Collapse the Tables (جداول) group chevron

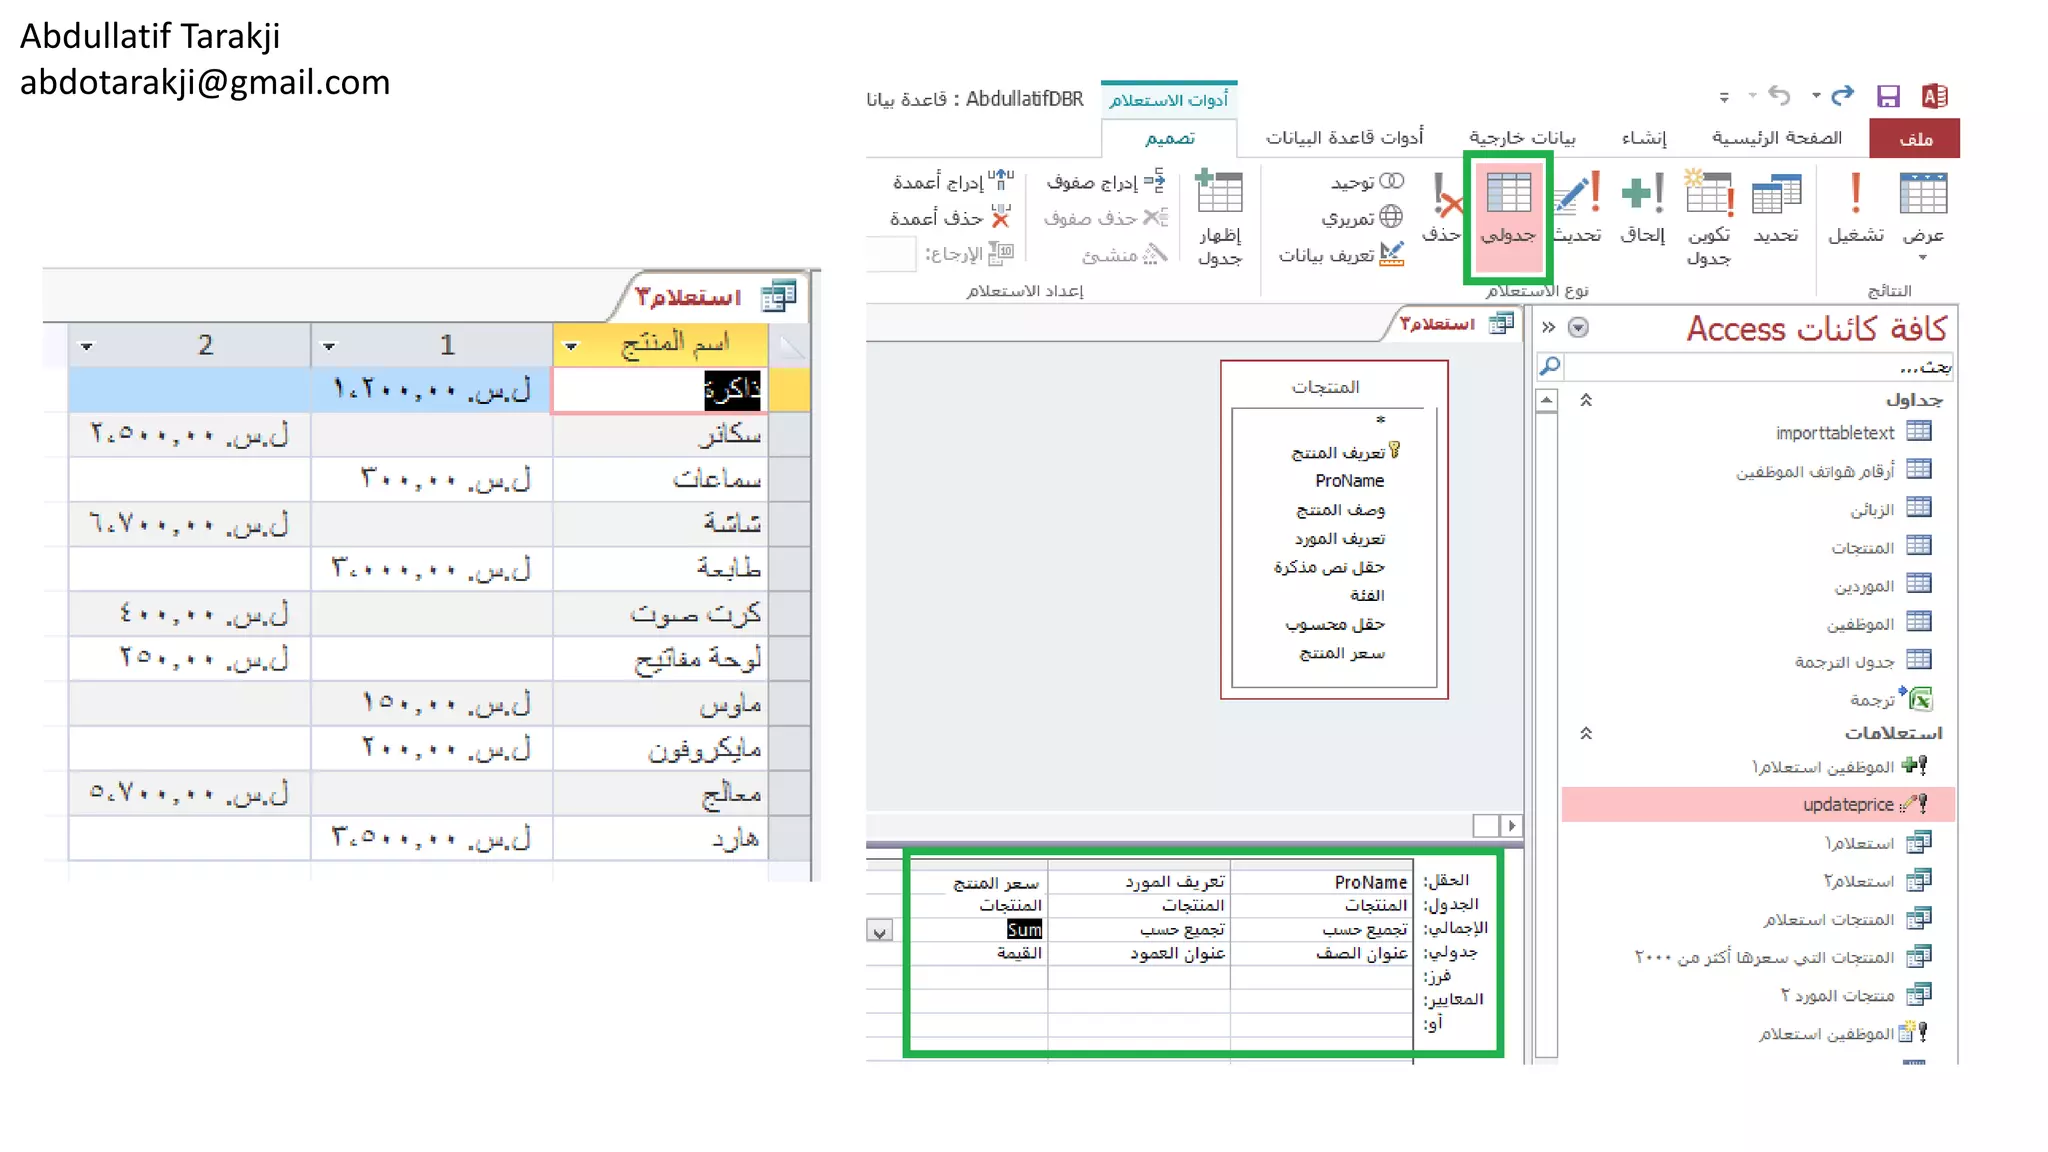1586,400
